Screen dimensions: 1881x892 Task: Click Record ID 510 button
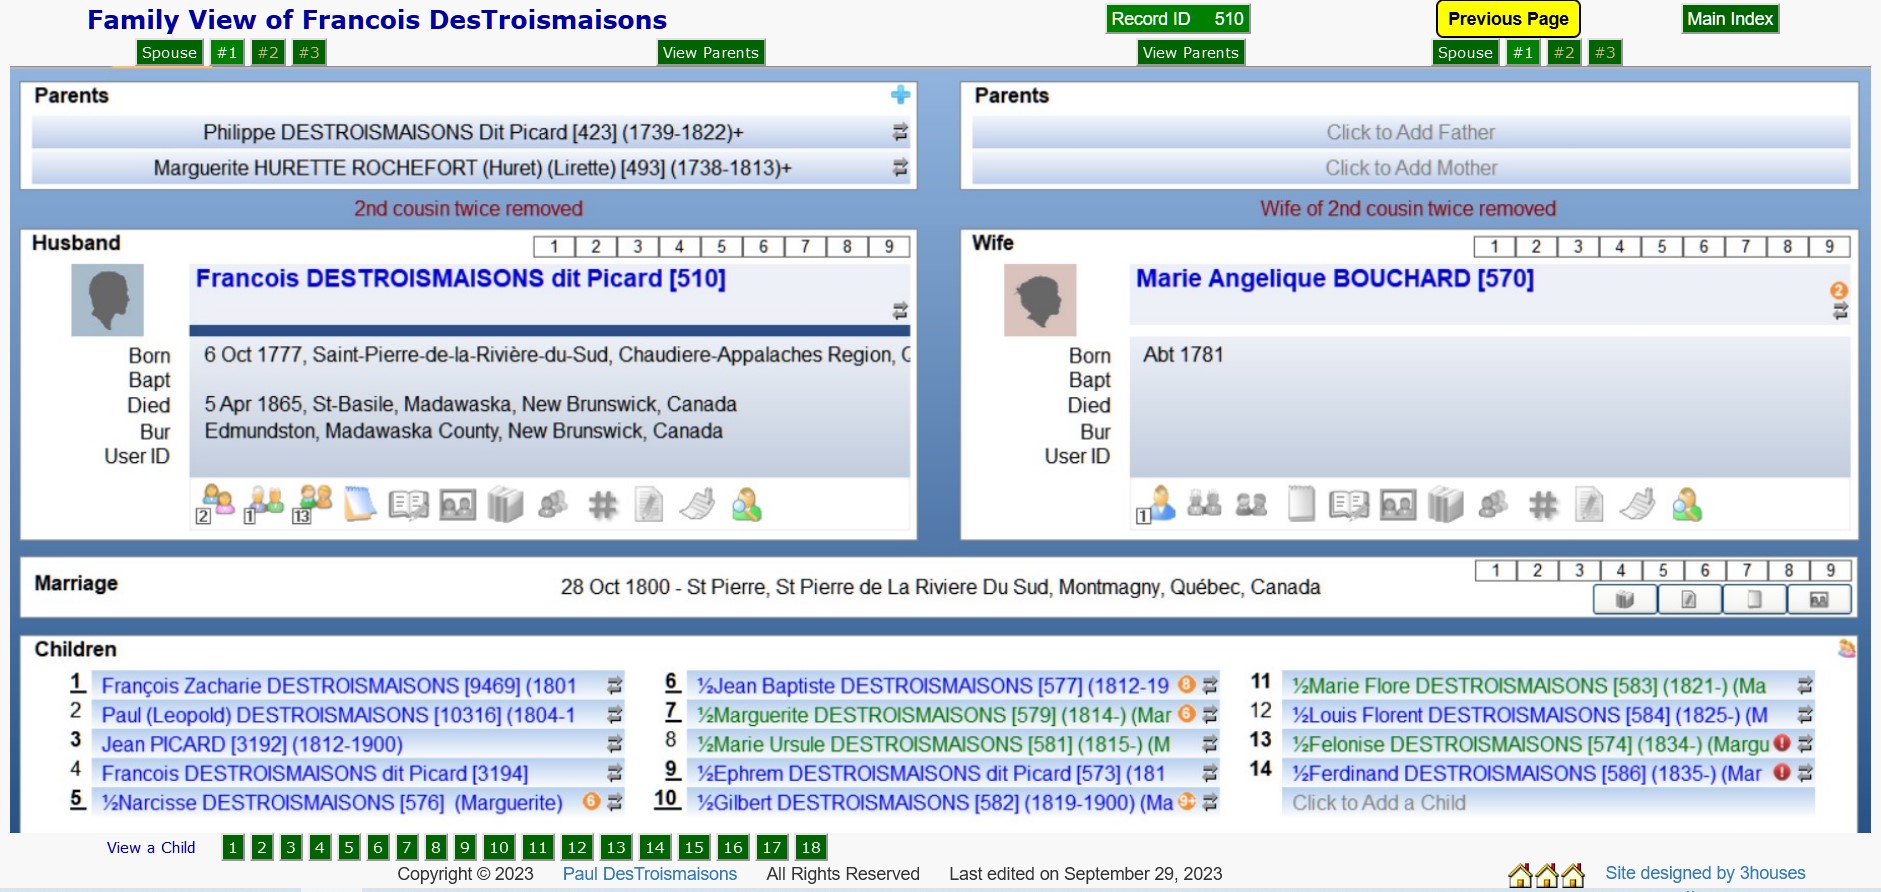1178,19
